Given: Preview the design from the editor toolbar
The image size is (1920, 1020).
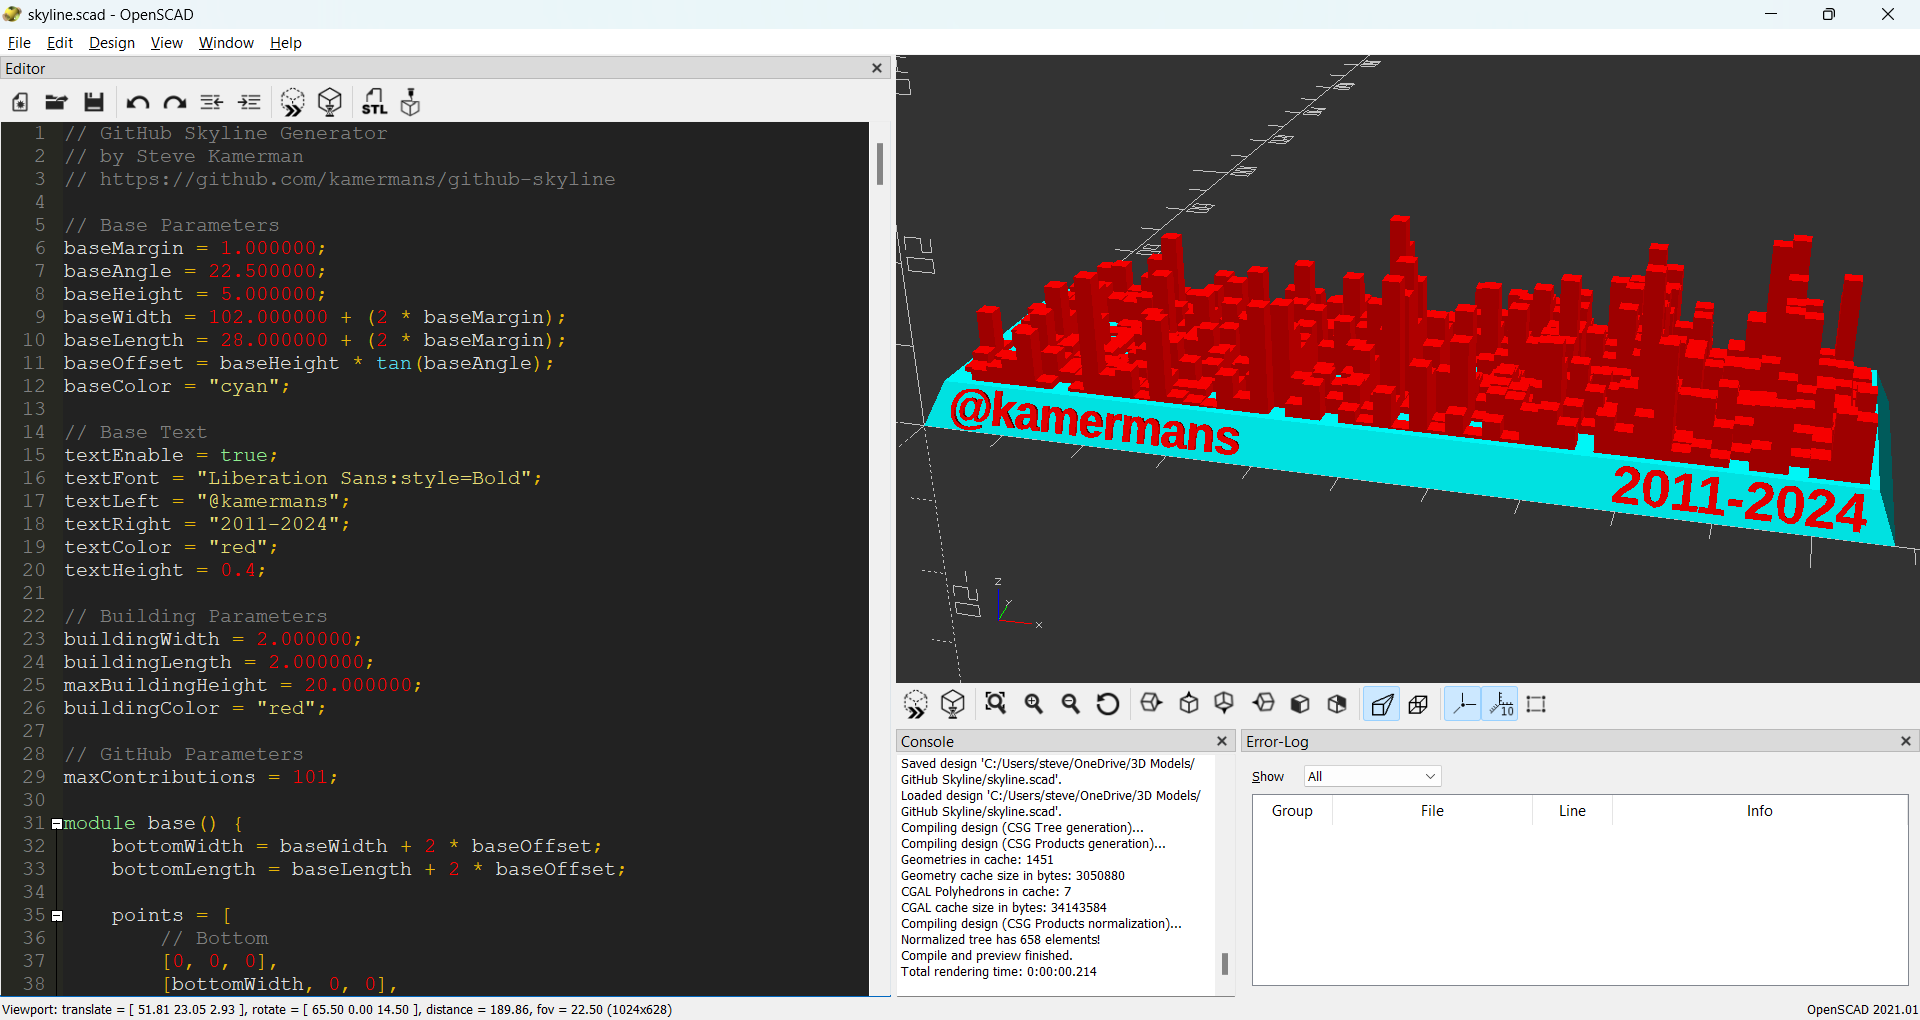Looking at the screenshot, I should (x=292, y=102).
